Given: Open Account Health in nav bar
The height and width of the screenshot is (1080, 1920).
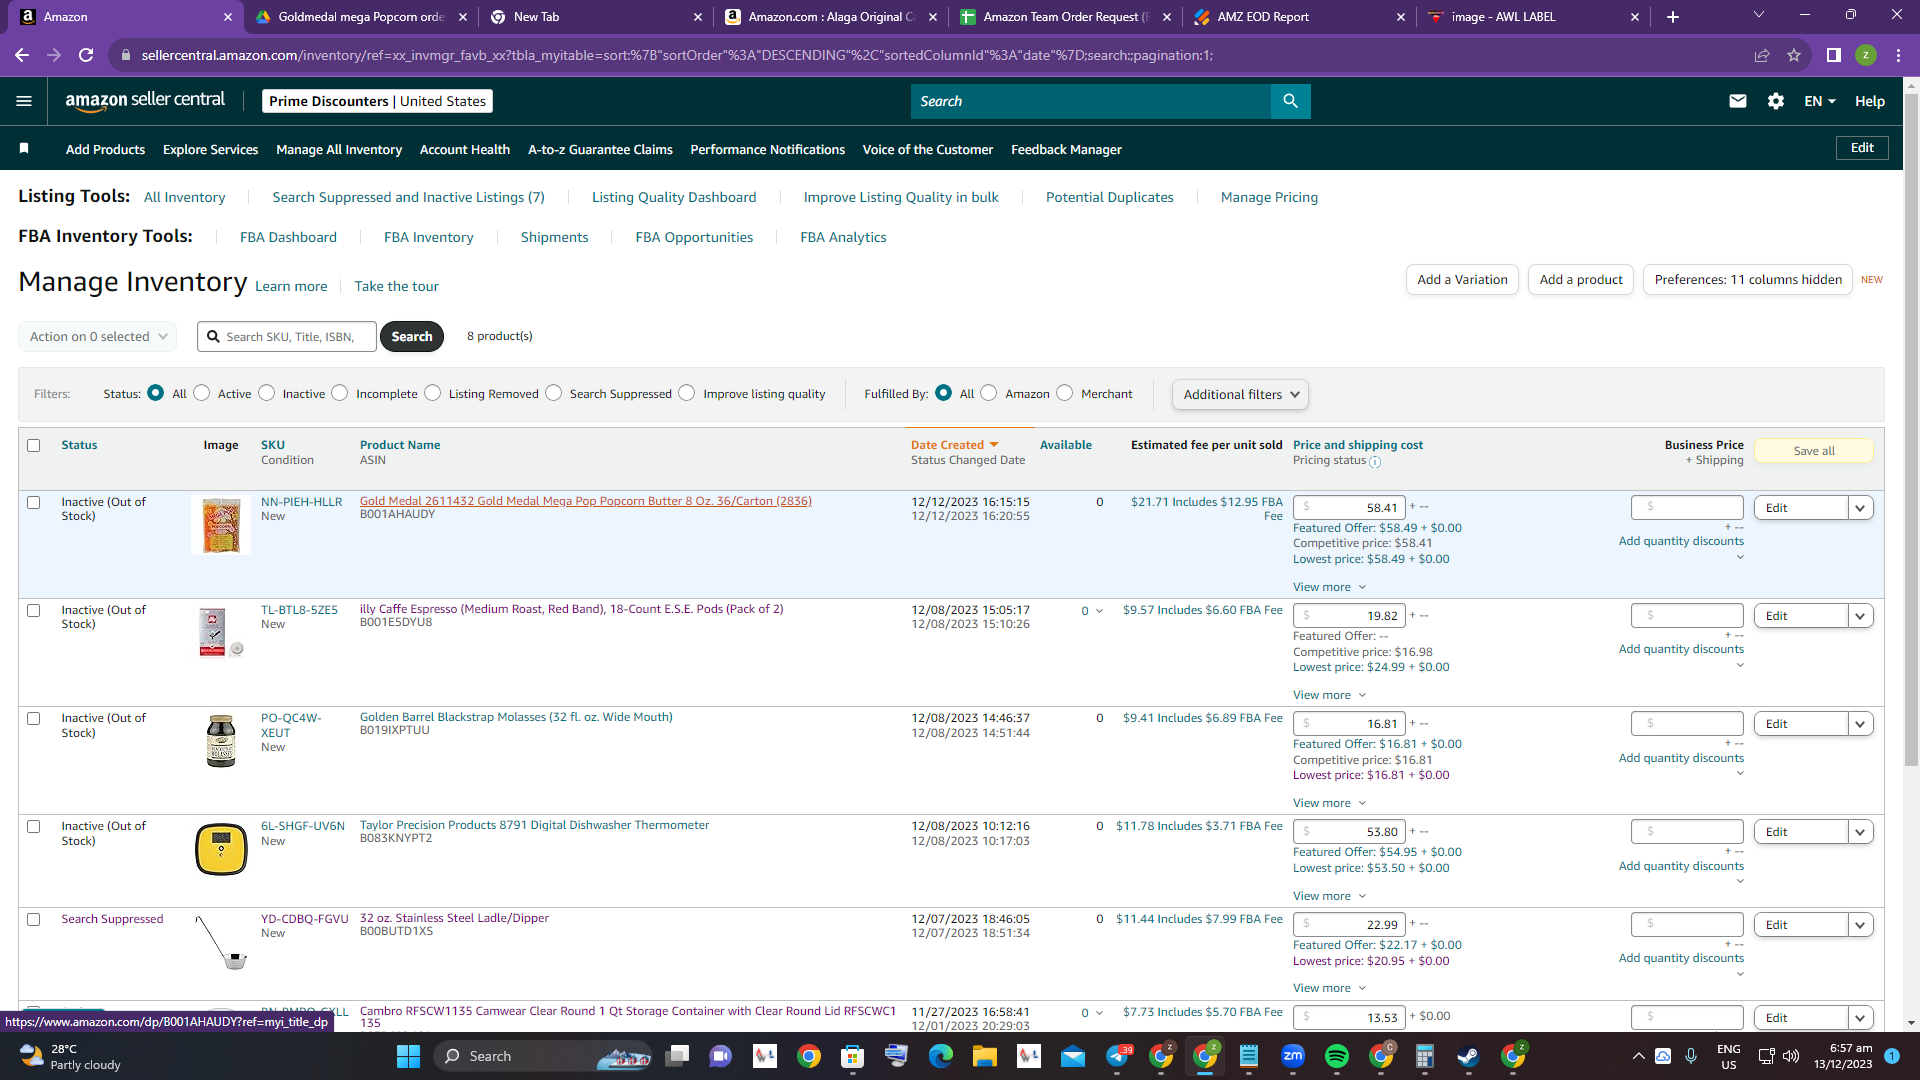Looking at the screenshot, I should (465, 149).
